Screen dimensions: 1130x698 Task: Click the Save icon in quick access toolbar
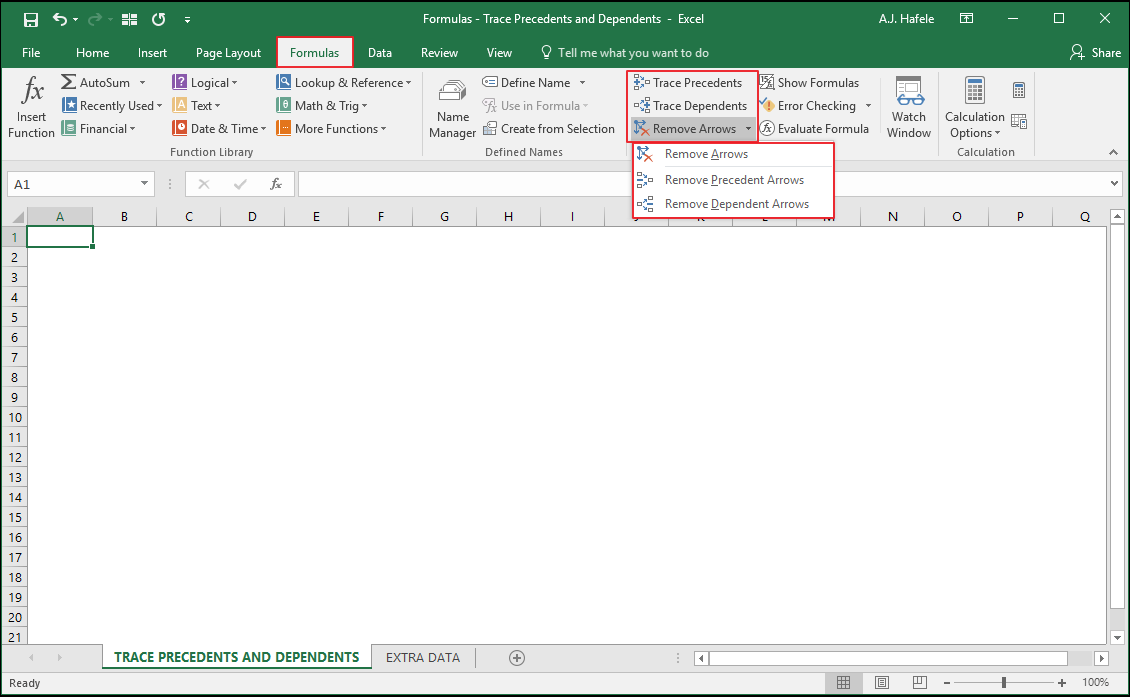30,19
